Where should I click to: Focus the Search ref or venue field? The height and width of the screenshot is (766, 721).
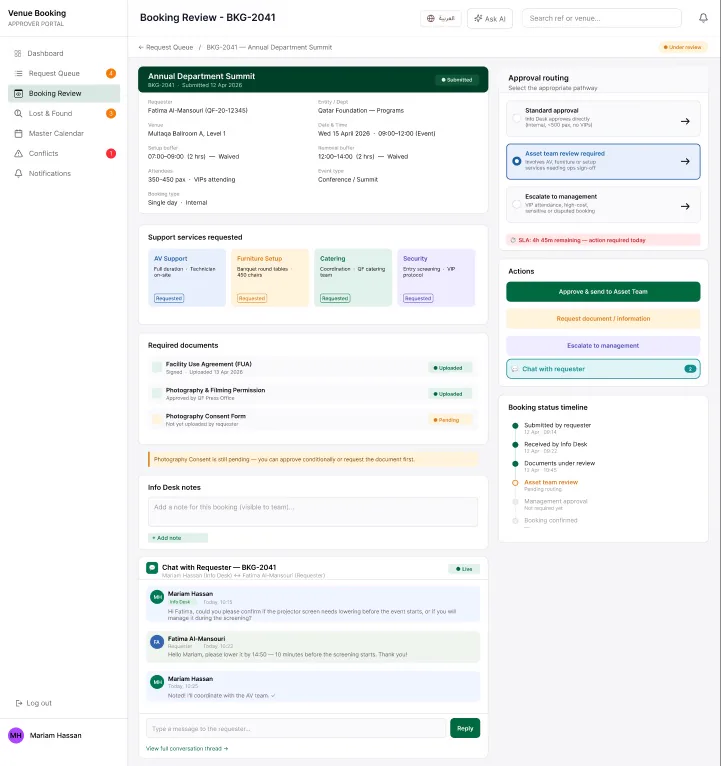click(x=602, y=18)
